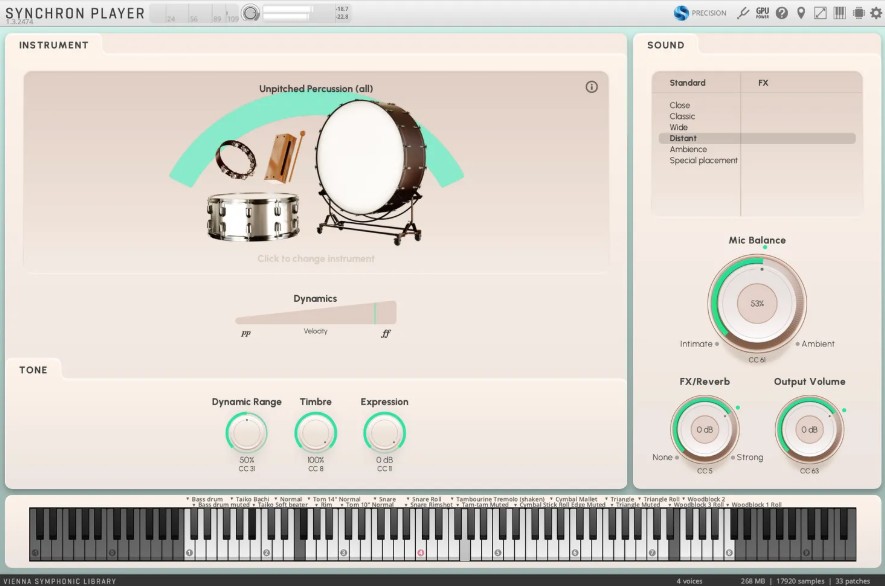Select the Close mic option

click(680, 104)
